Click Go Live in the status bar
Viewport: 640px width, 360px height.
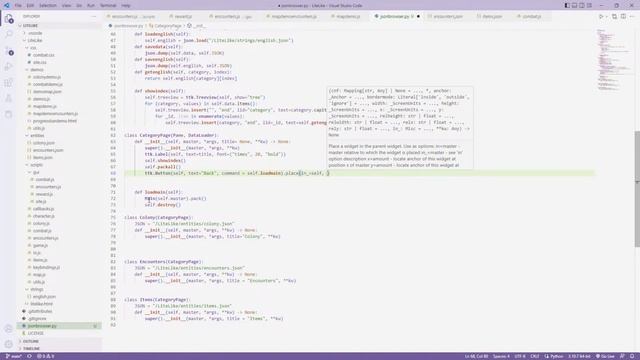click(x=606, y=356)
